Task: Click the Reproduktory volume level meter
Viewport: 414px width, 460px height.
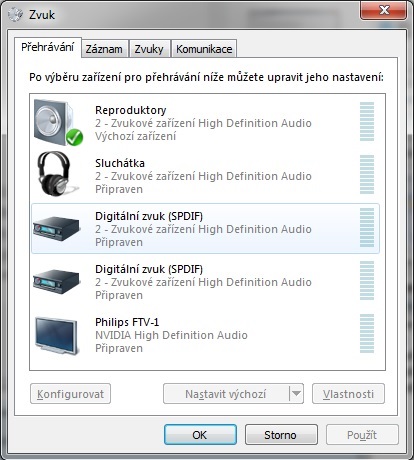Action: pos(367,122)
